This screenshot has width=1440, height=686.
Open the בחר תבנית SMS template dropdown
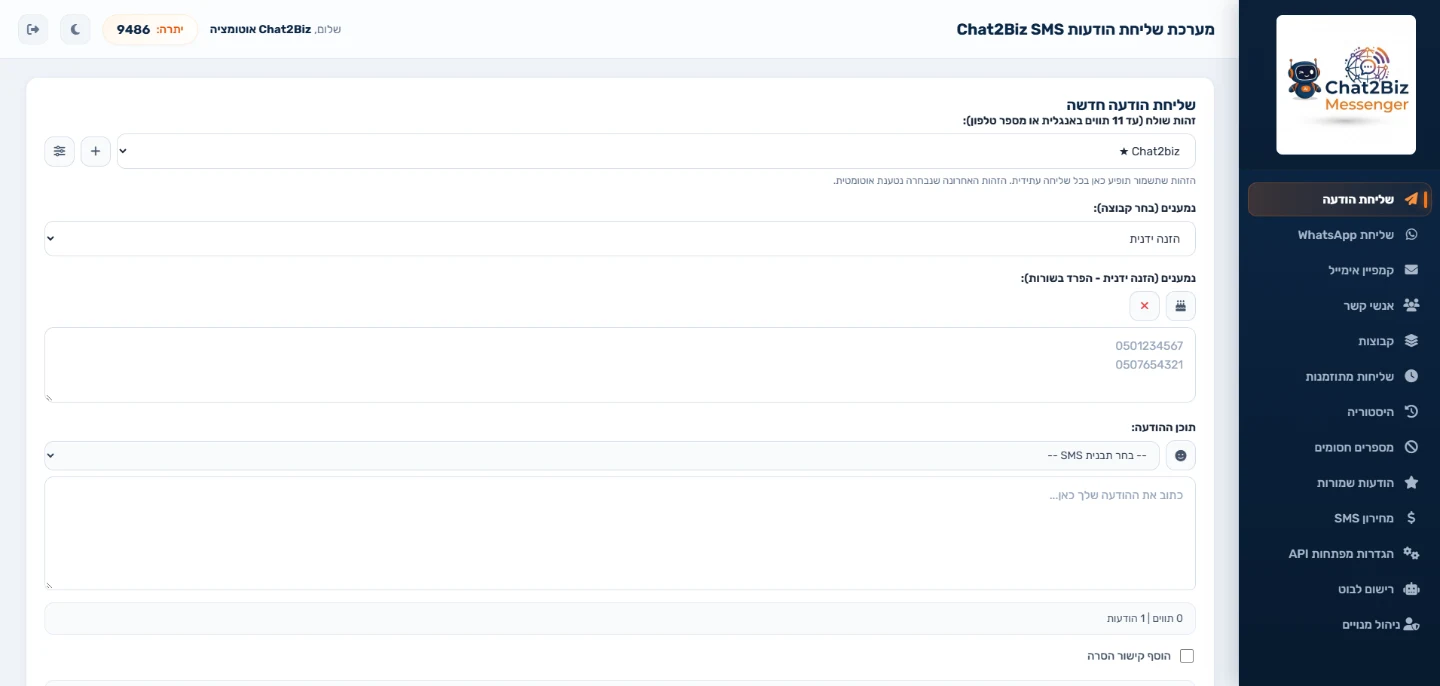(602, 456)
